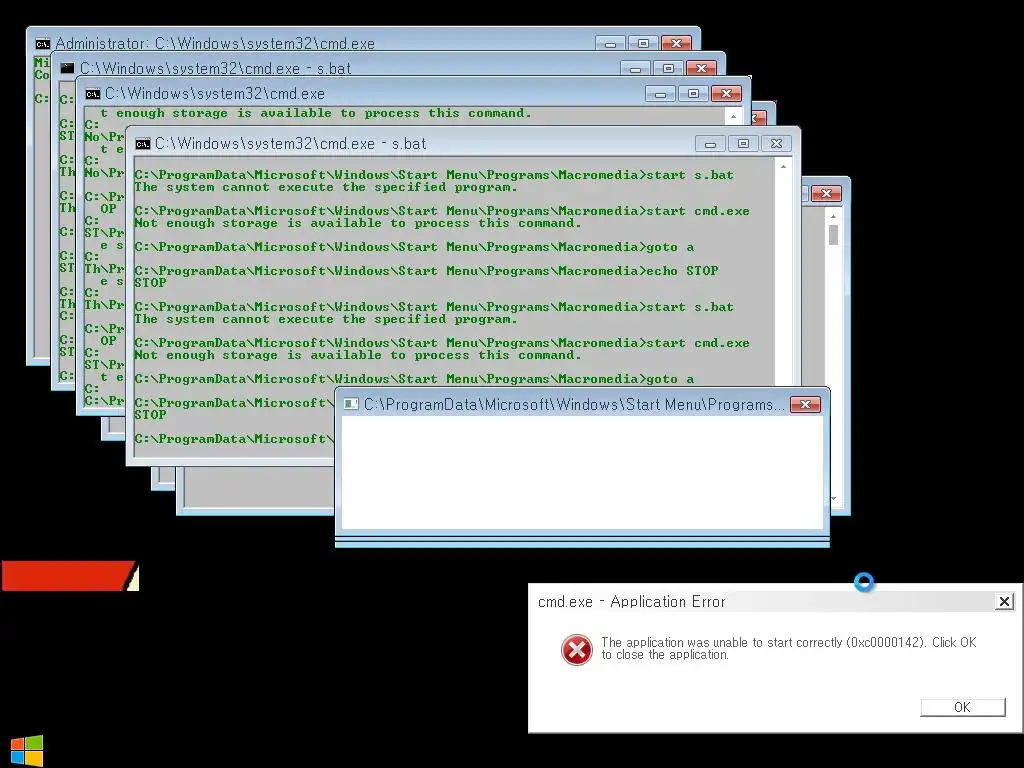The height and width of the screenshot is (768, 1024).
Task: Maximize the third cmd.exe window
Action: point(694,94)
